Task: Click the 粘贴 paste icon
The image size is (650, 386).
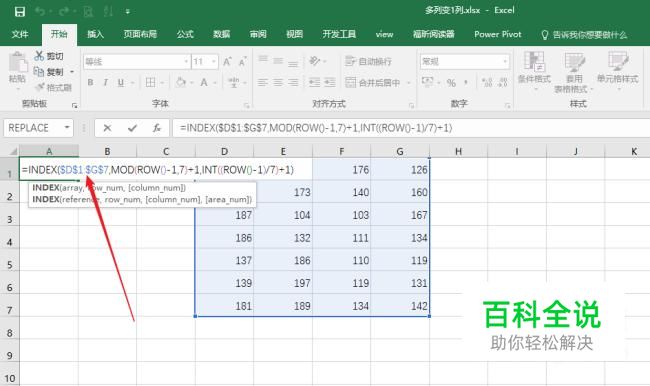Action: [17, 62]
